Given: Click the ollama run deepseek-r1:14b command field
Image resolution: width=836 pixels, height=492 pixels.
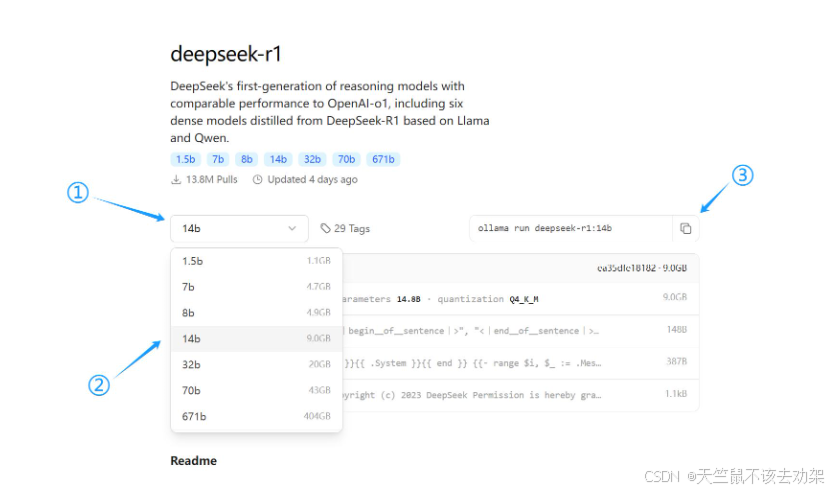Looking at the screenshot, I should pos(570,229).
